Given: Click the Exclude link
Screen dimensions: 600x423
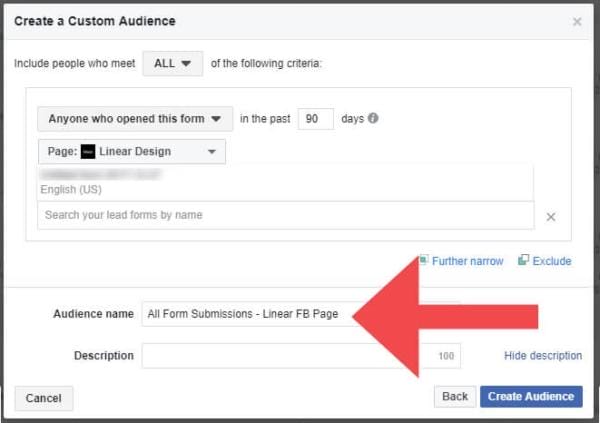Looking at the screenshot, I should point(552,261).
